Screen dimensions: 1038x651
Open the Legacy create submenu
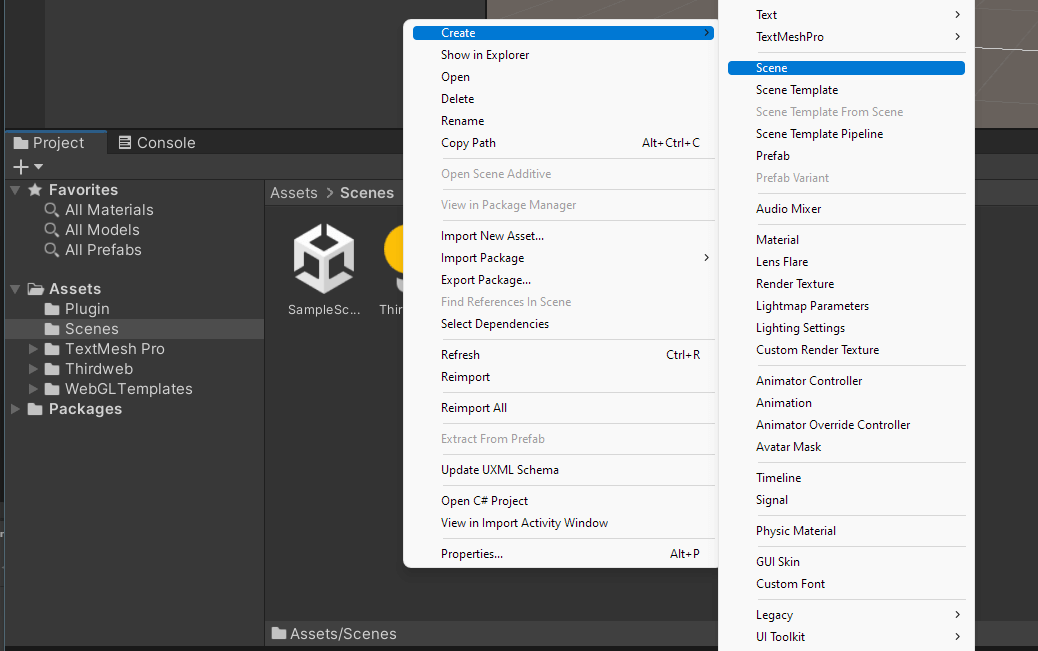coord(846,615)
